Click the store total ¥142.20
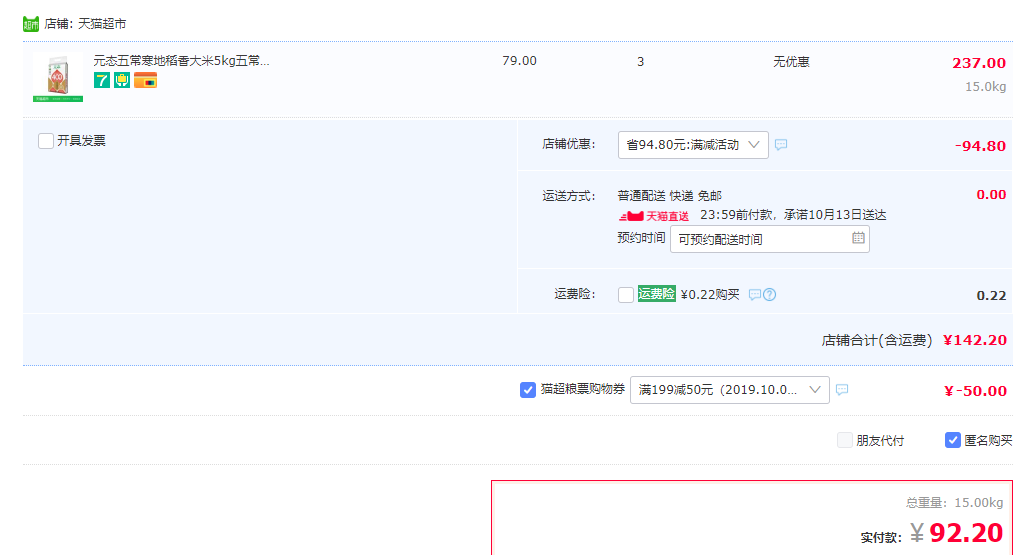1021x555 pixels. pos(975,340)
